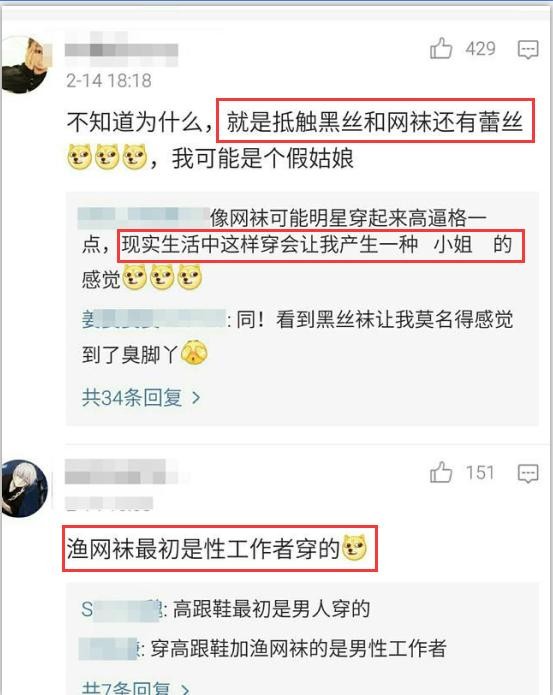Open the first commenter's blurred username
Screen dimensions: 553x695
[121, 49]
